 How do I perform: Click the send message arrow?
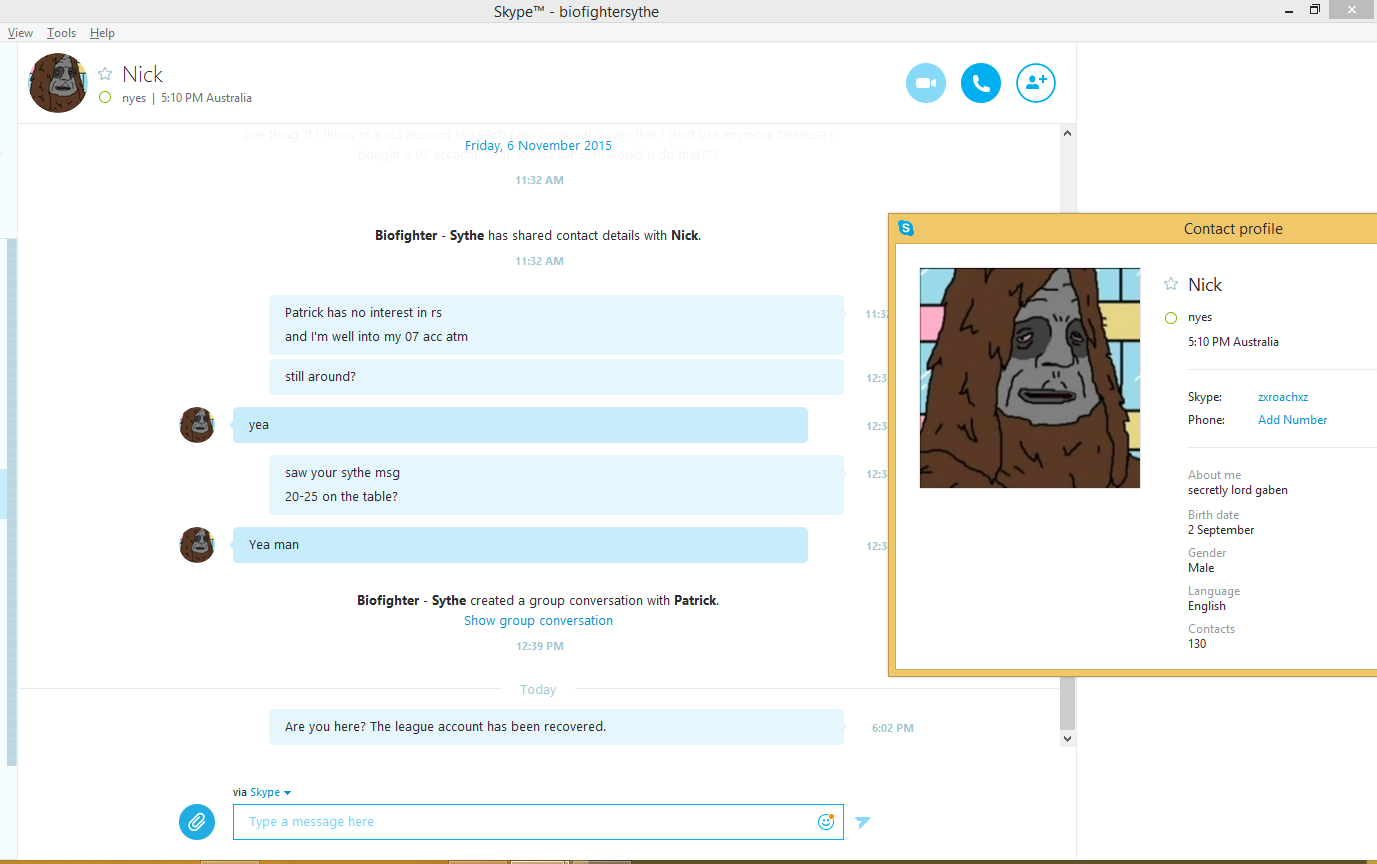click(863, 822)
